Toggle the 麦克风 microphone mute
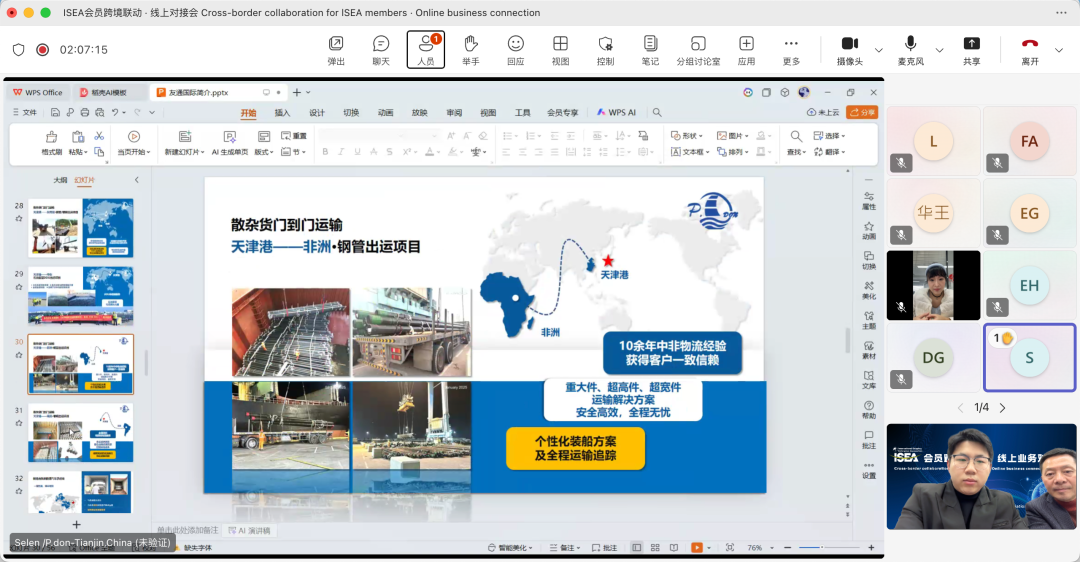Viewport: 1080px width, 562px height. 911,50
